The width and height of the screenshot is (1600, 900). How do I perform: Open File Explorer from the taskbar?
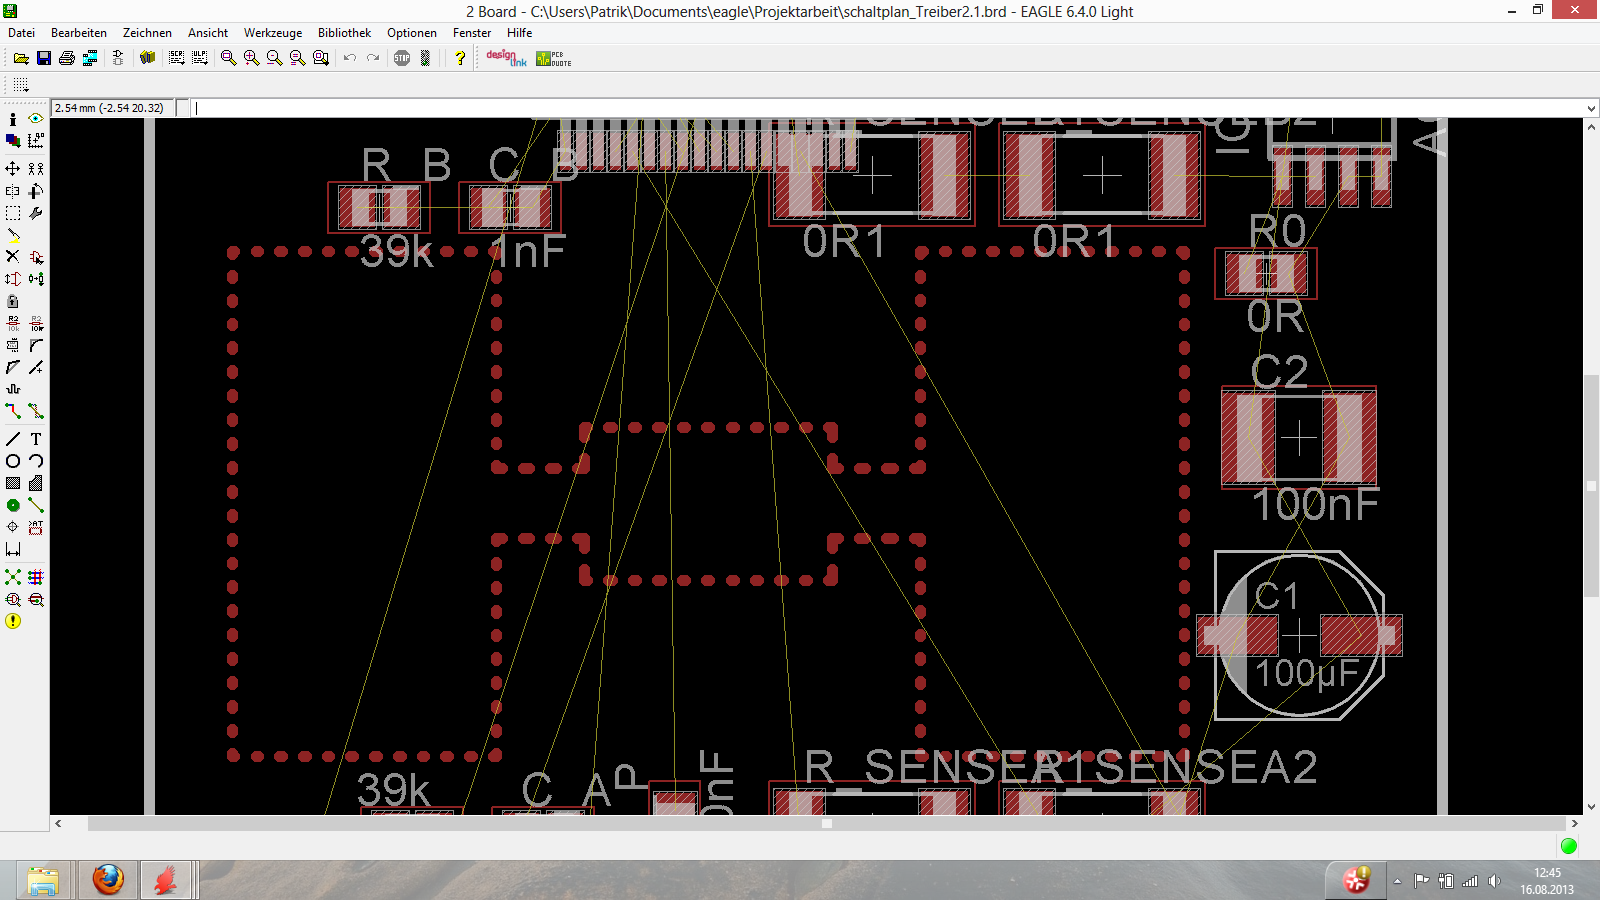43,880
